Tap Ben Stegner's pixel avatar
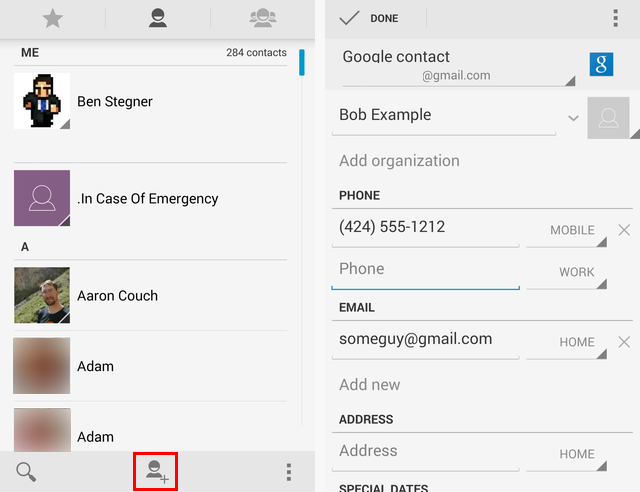640x492 pixels. point(42,101)
